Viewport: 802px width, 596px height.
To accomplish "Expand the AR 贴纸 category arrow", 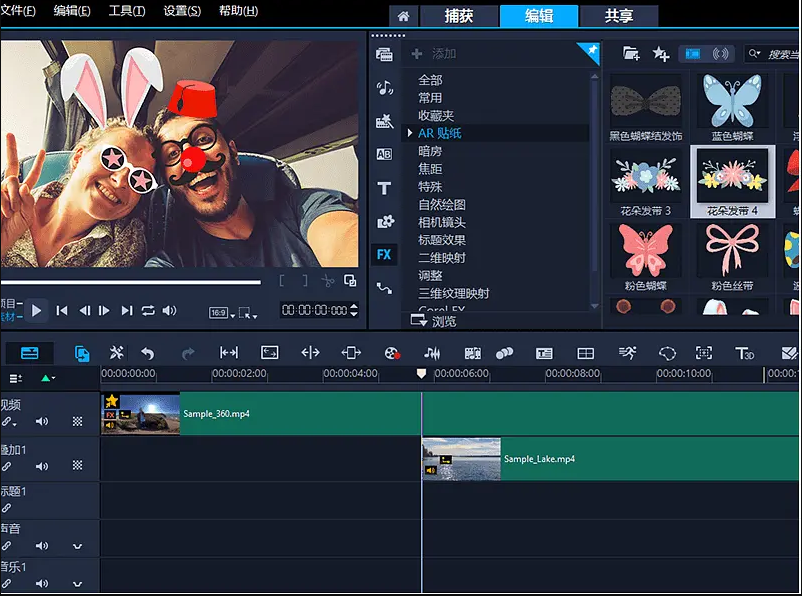I will [409, 133].
